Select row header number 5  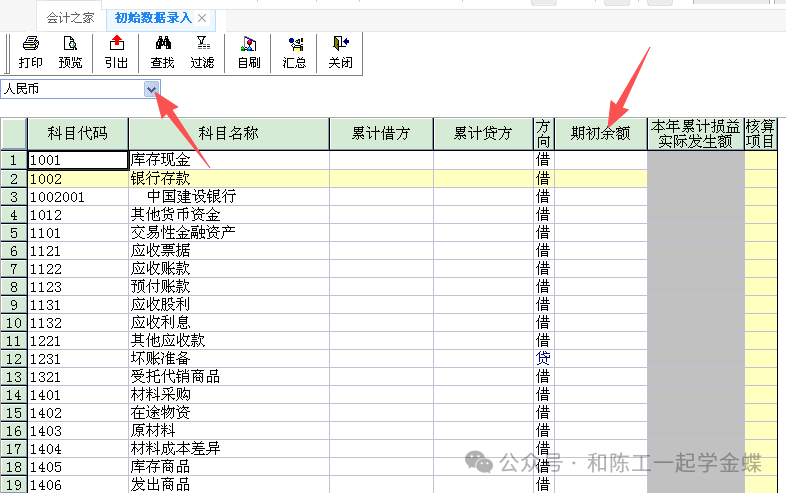[13, 233]
